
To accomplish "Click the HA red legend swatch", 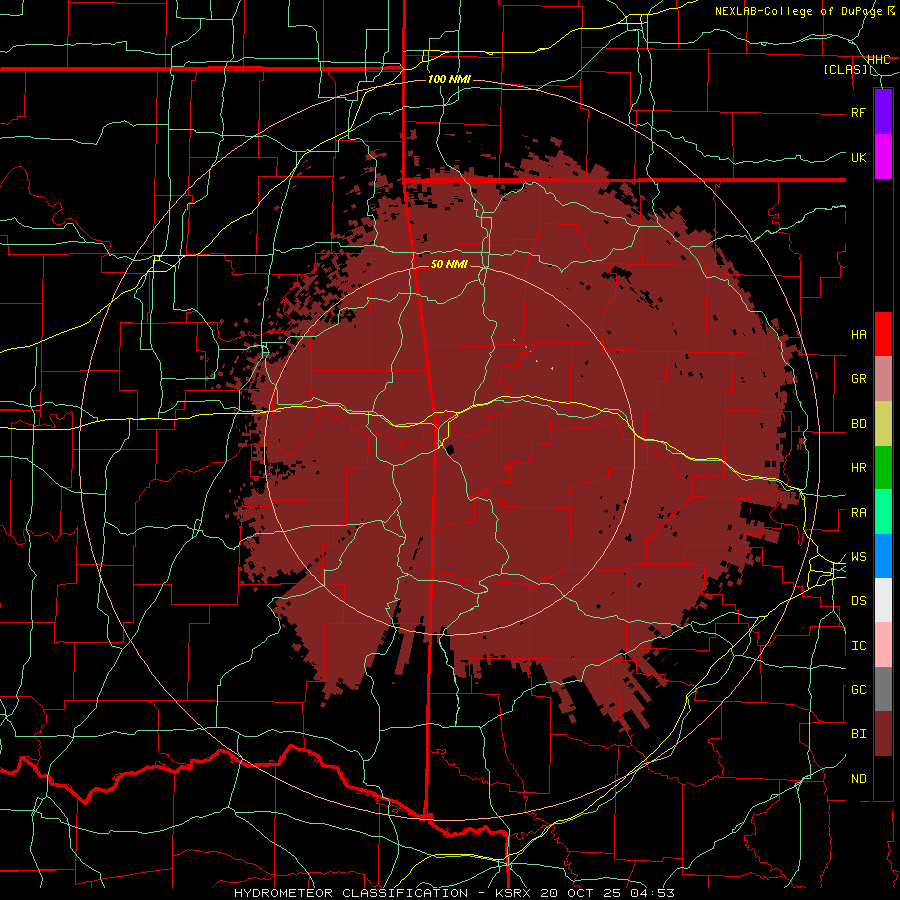I will pyautogui.click(x=883, y=334).
